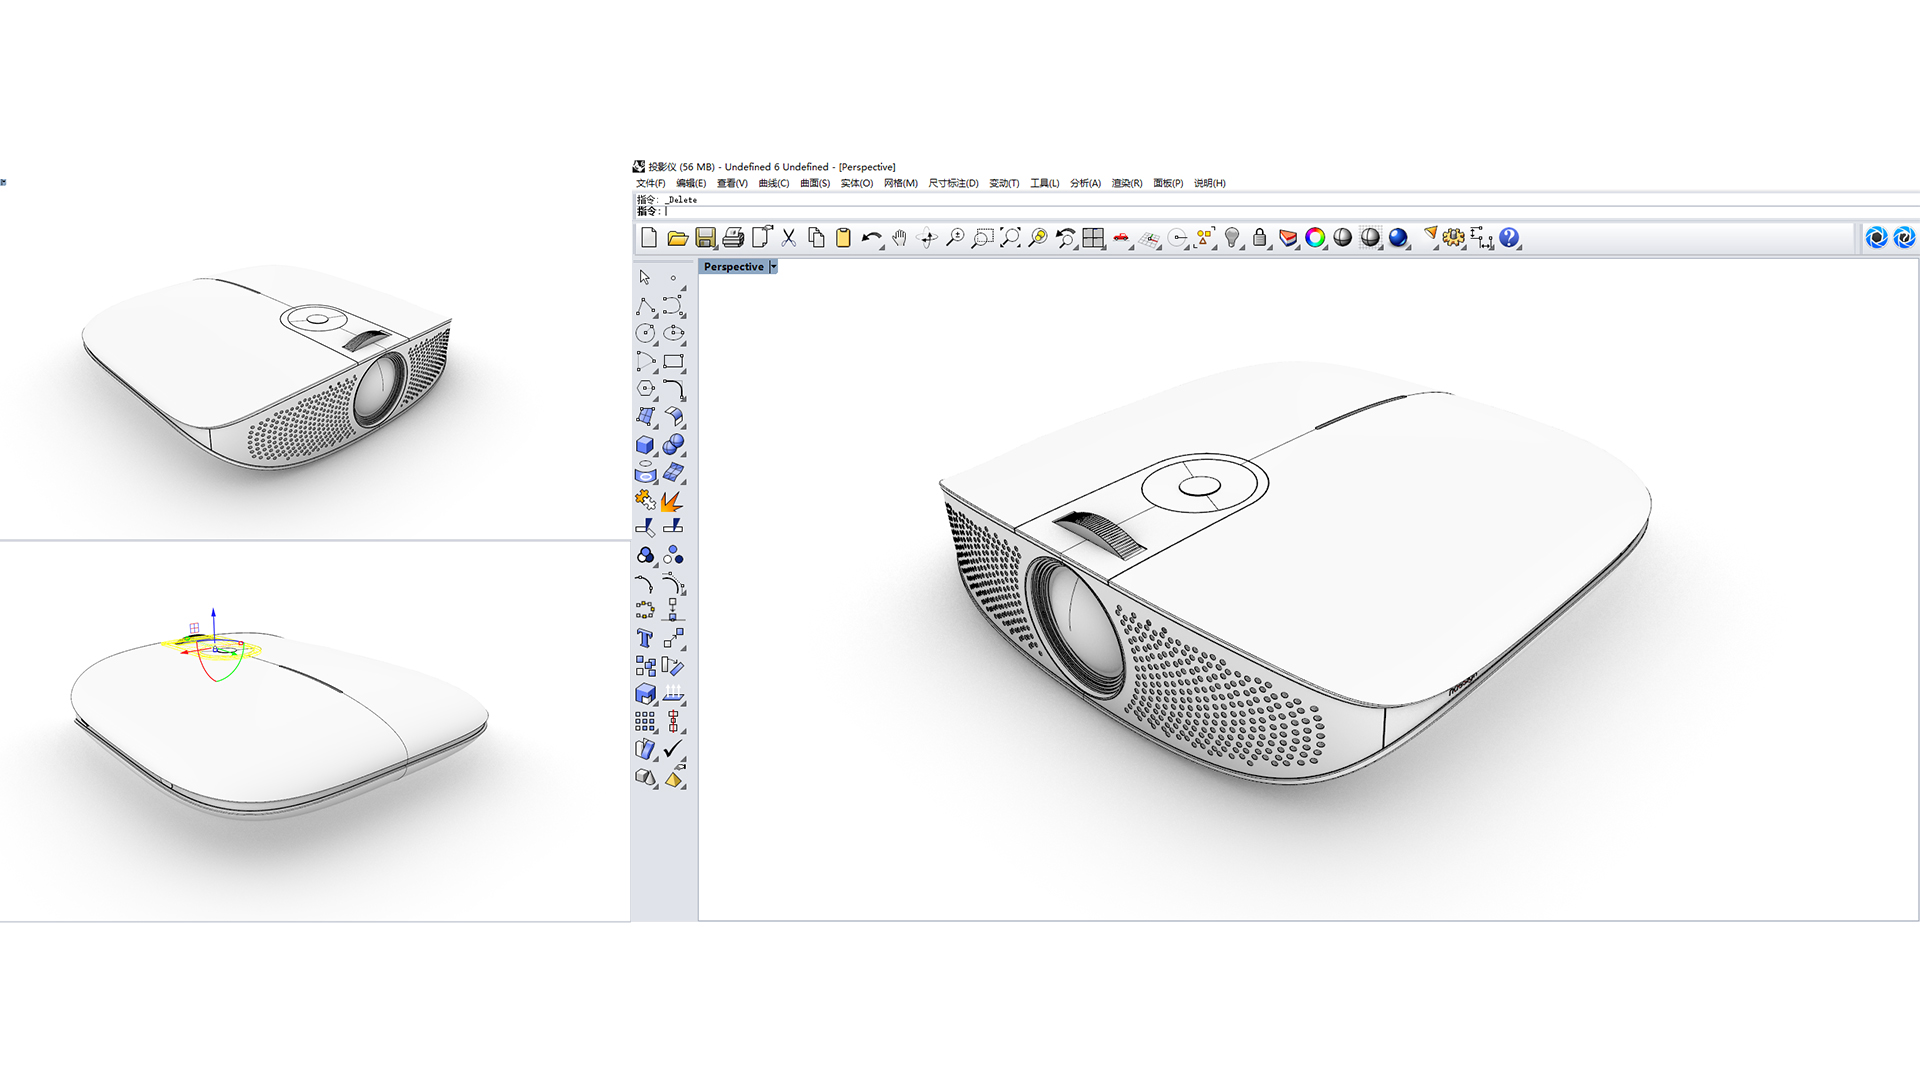Select the Pan view hand tool
This screenshot has width=1920, height=1080.
point(900,238)
